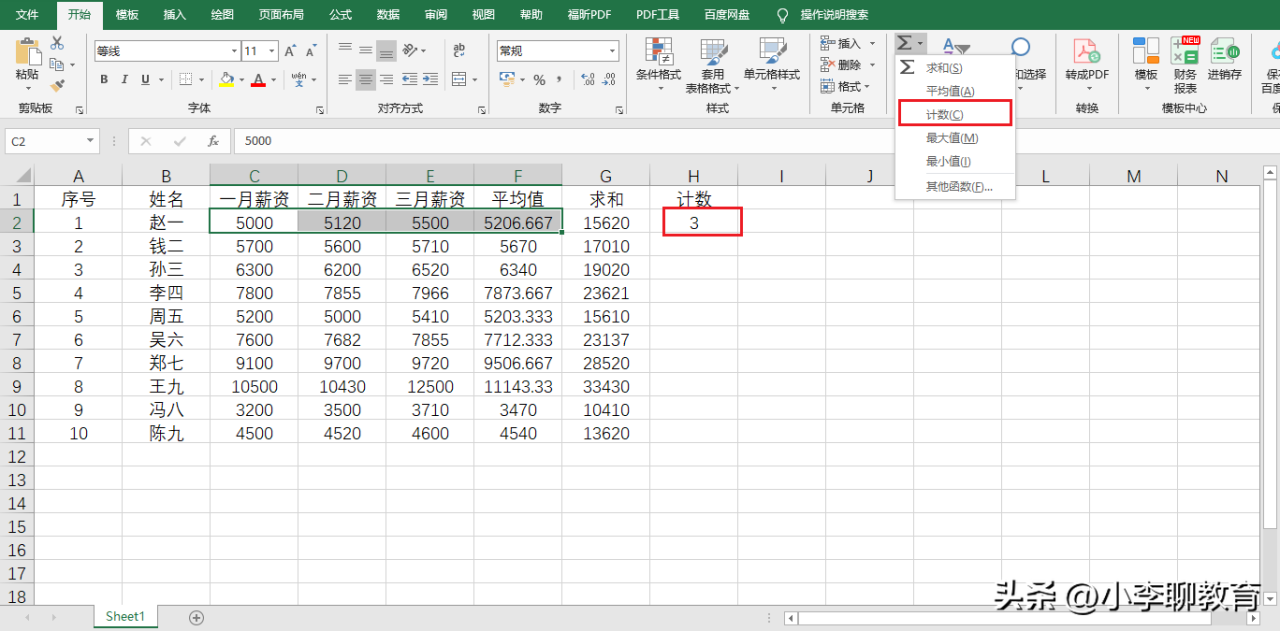The height and width of the screenshot is (631, 1280).
Task: Decrease font size with smaller A
Action: pos(312,51)
